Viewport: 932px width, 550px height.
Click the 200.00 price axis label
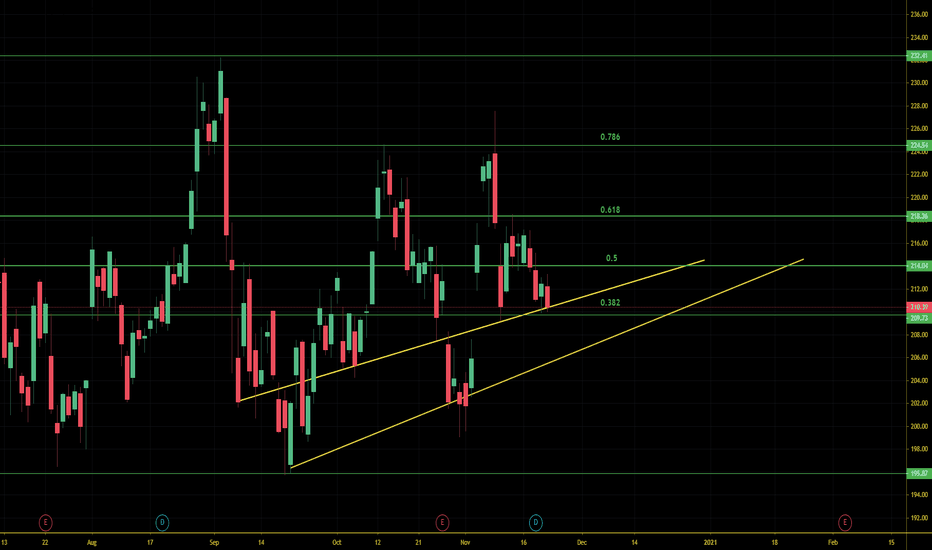[x=919, y=427]
